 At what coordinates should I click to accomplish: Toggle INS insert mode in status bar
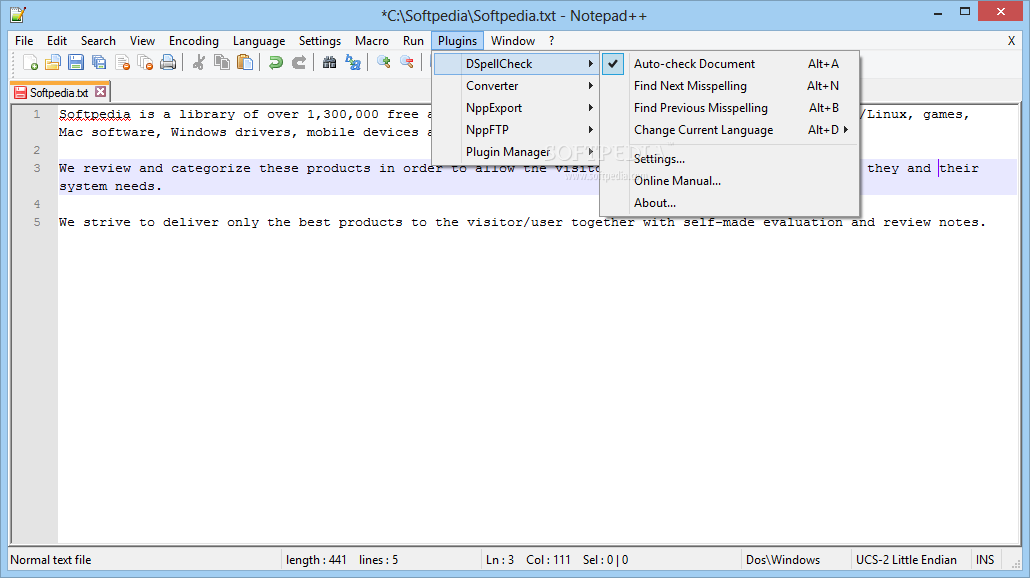click(985, 560)
